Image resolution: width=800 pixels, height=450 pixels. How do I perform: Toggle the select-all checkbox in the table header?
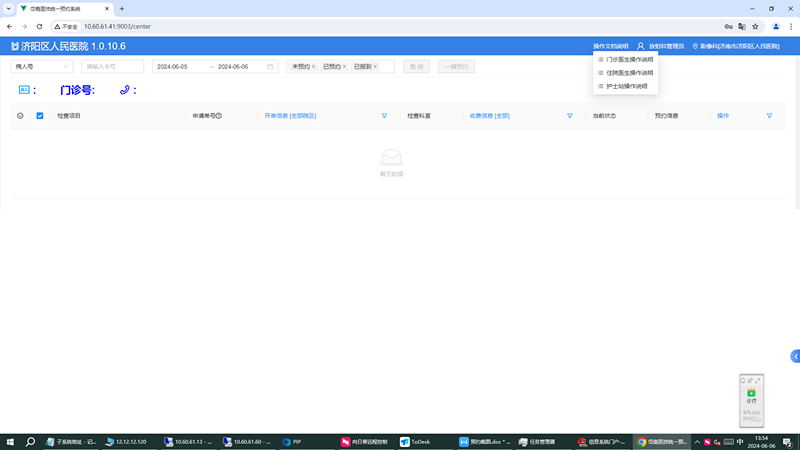(40, 116)
